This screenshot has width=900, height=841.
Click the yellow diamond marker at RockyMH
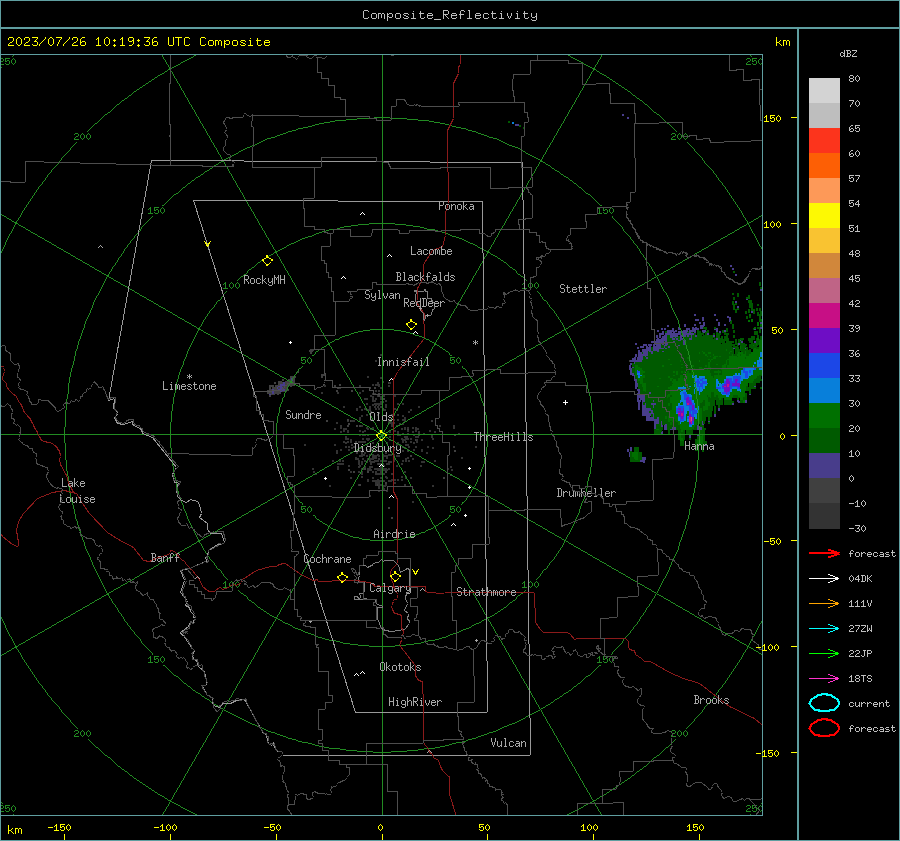click(267, 261)
